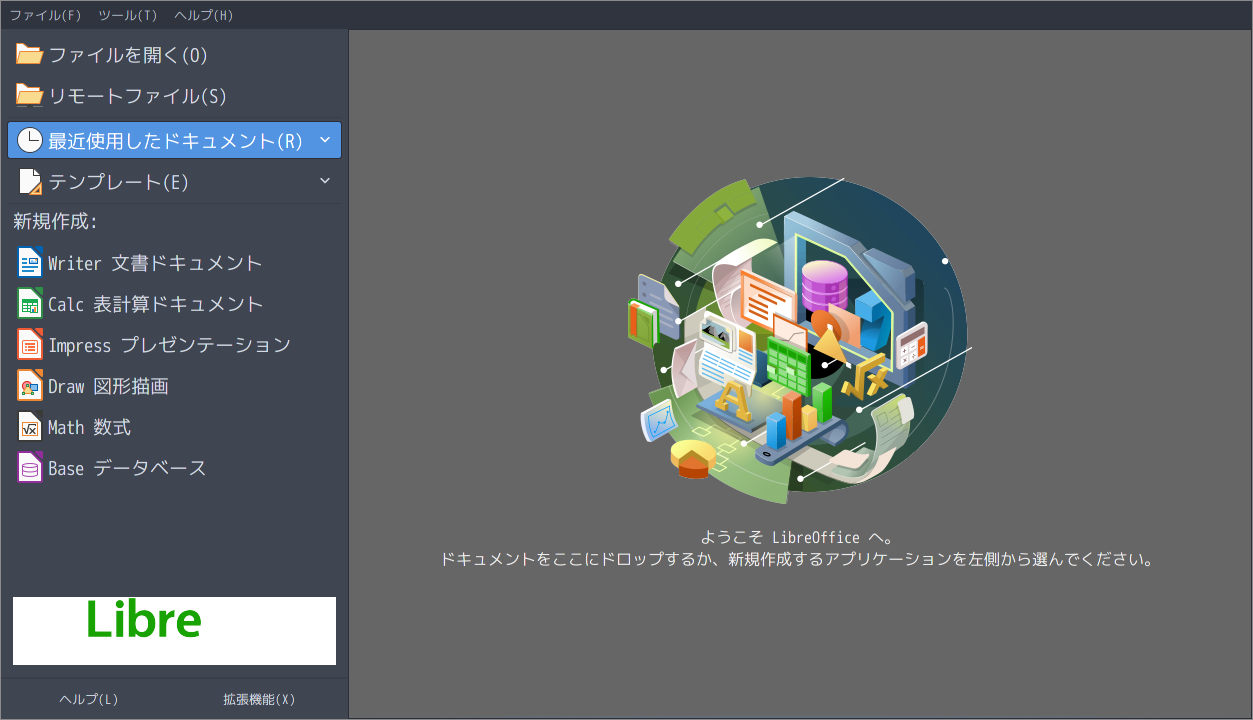Show テンプレート(E) list
Screen dimensions: 1253x720
tap(119, 182)
